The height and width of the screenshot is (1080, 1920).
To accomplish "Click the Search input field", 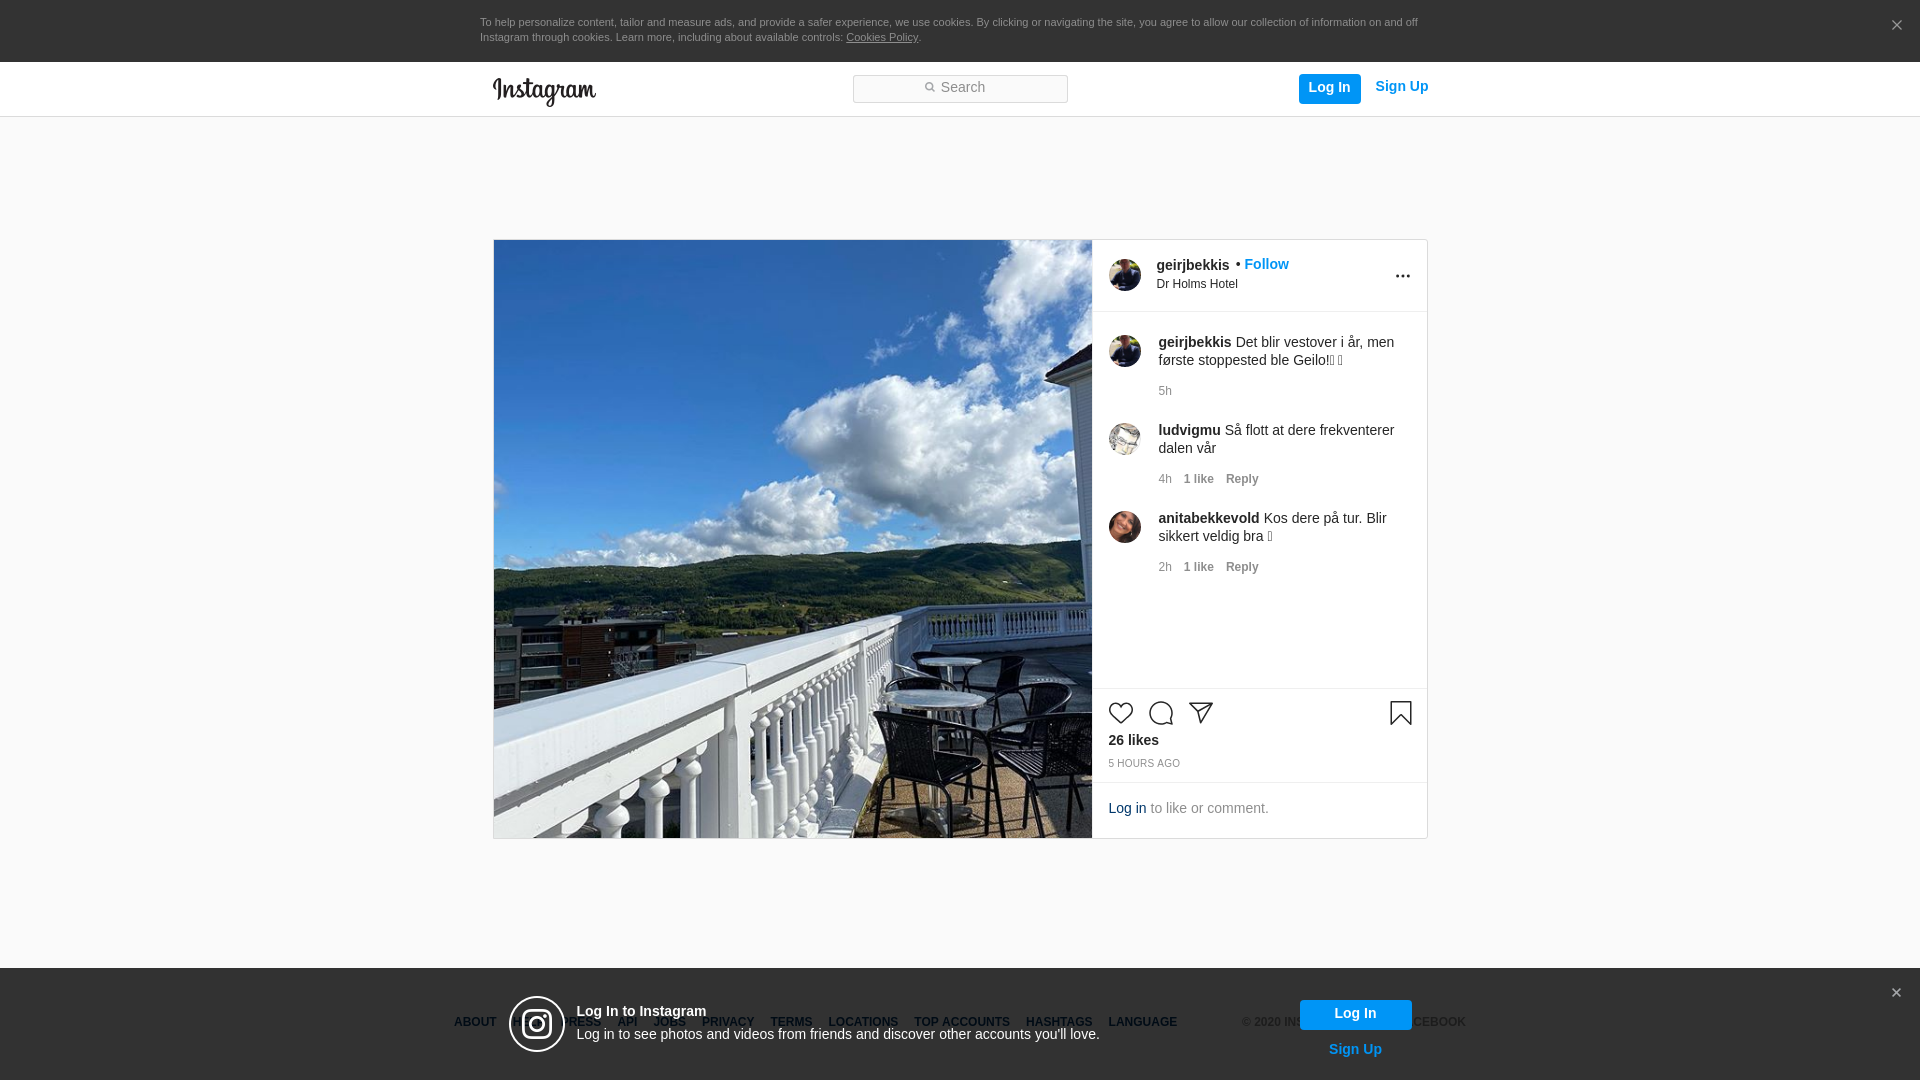I will click(x=960, y=88).
